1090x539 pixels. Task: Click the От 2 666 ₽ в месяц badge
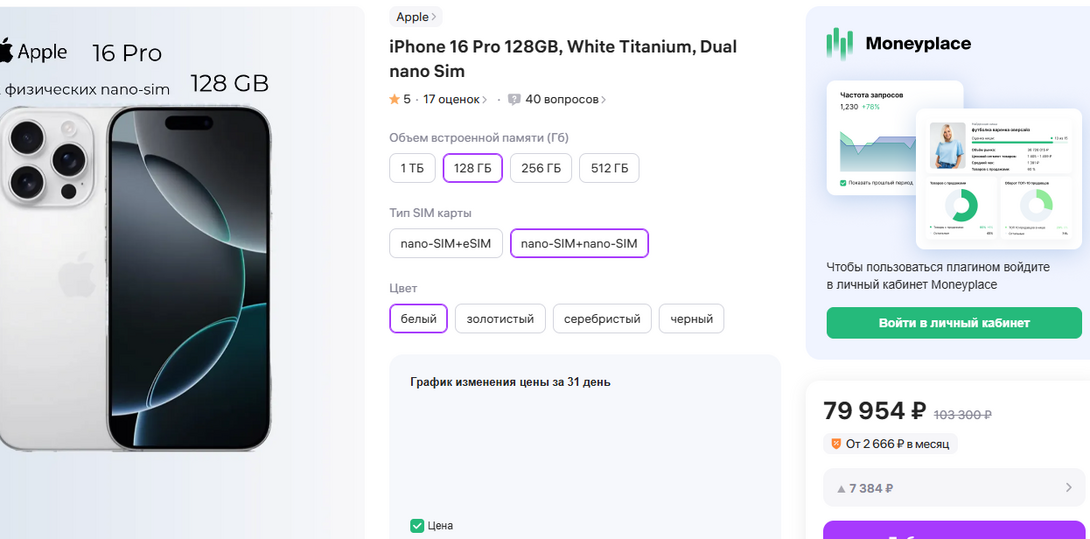[890, 443]
